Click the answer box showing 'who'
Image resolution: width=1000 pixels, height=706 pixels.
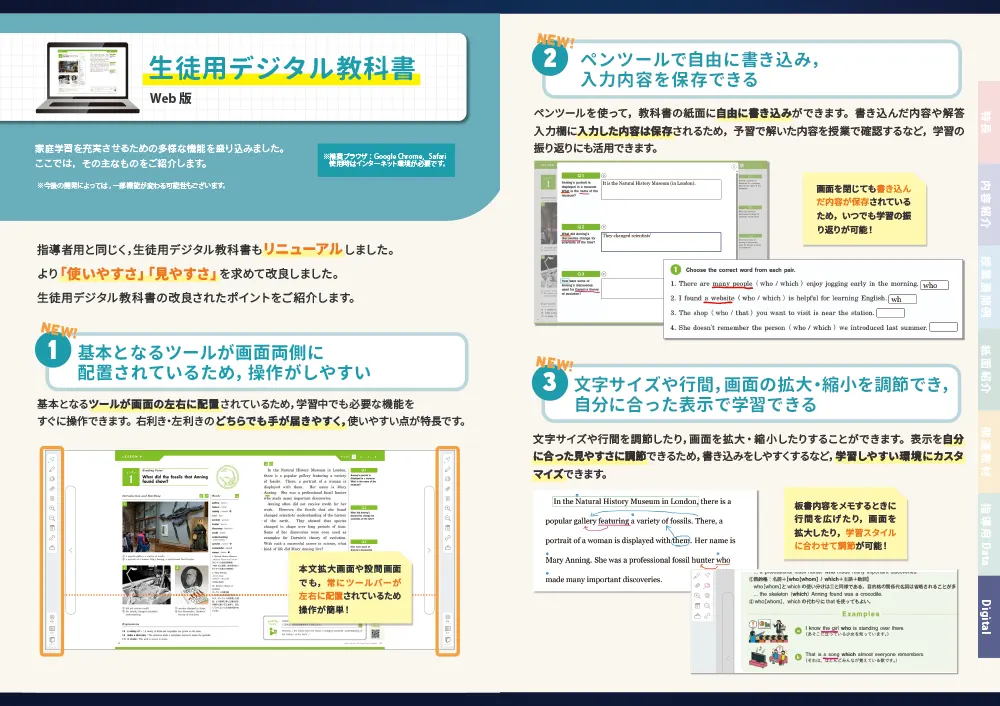click(934, 287)
